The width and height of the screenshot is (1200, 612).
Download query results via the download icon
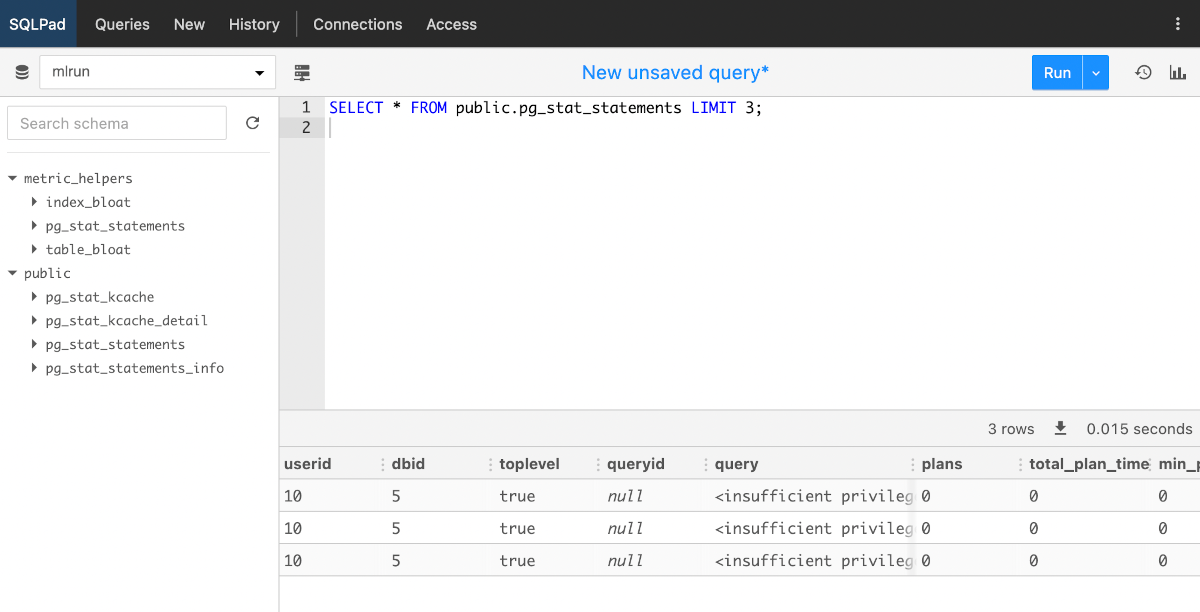1060,428
